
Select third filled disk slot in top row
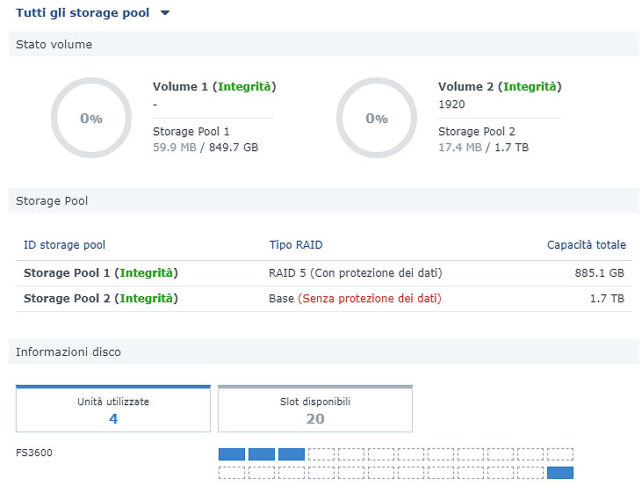click(x=291, y=454)
